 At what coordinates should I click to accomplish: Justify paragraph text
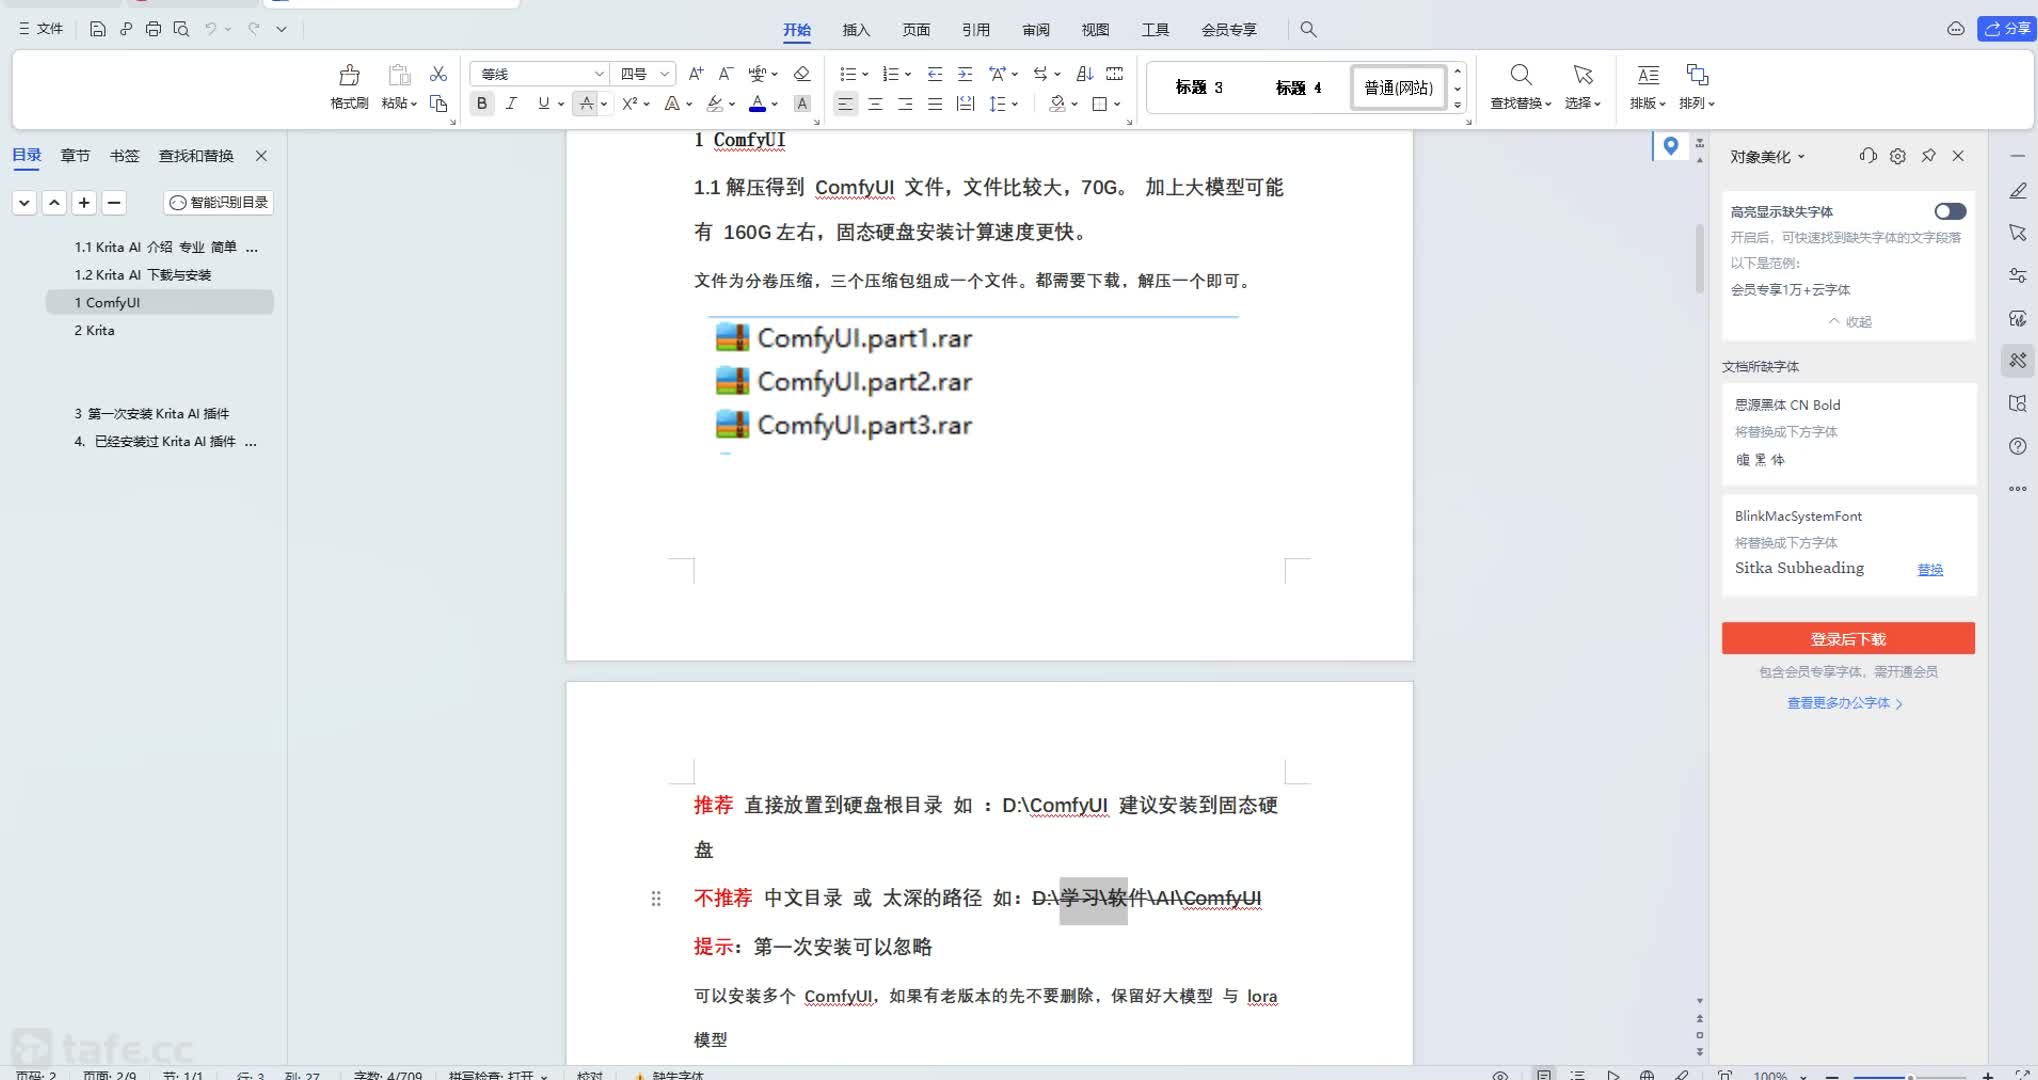pos(935,103)
